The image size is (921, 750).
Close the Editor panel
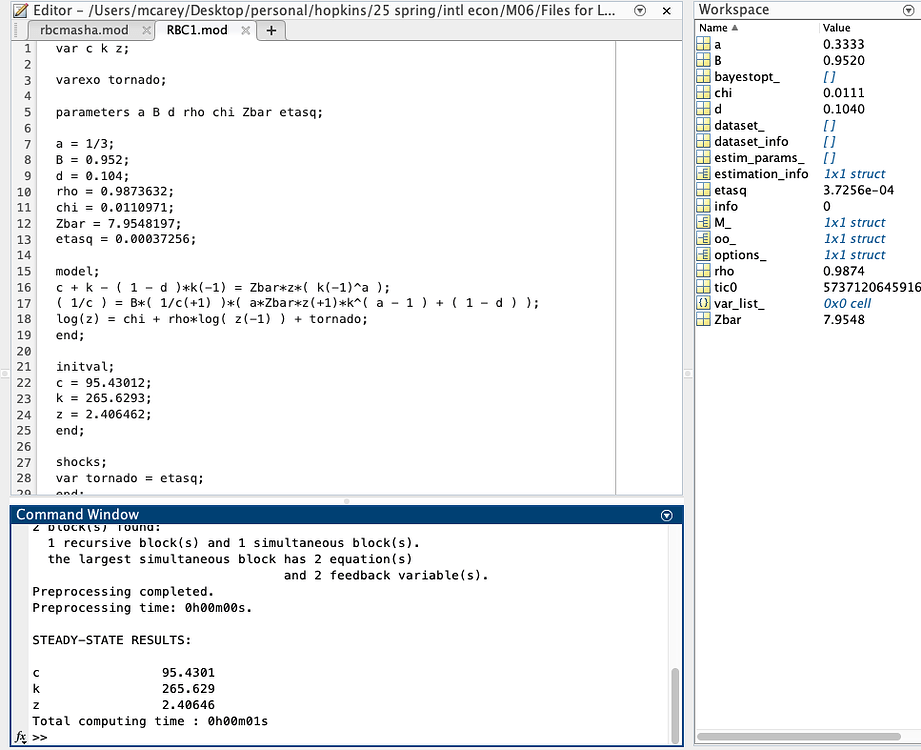[667, 11]
